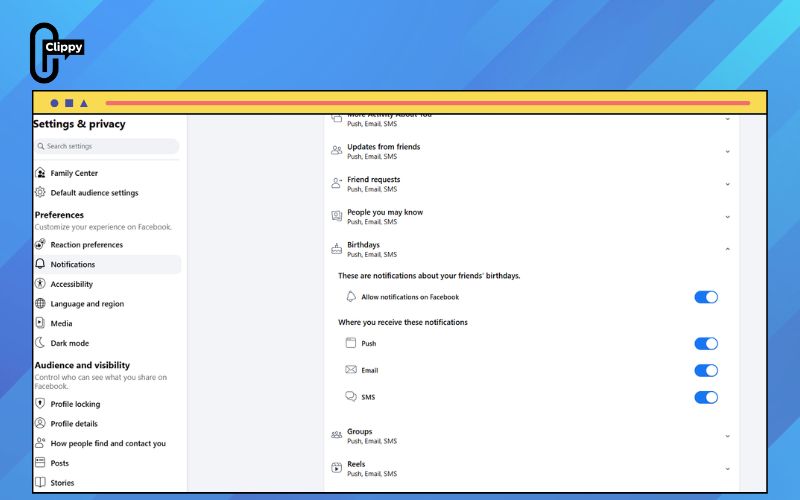This screenshot has height=500, width=800.
Task: Expand the Groups section chevron
Action: click(x=728, y=436)
